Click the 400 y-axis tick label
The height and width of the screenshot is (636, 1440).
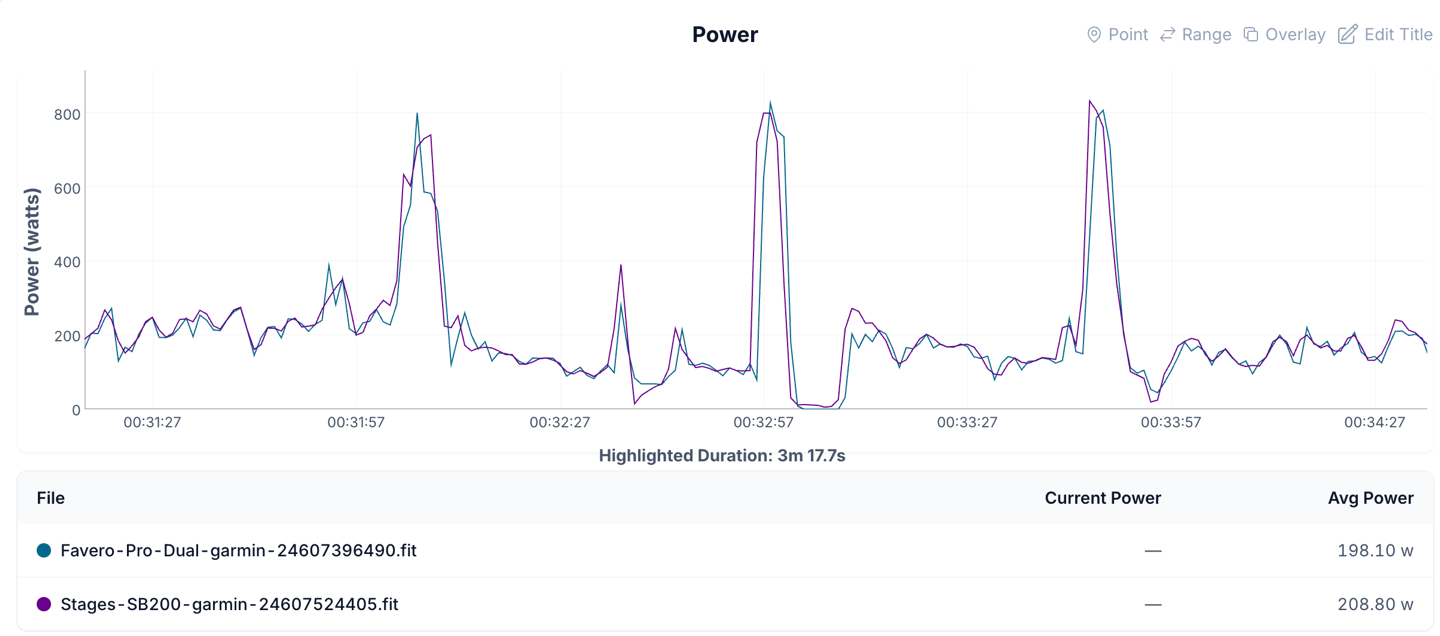[67, 262]
